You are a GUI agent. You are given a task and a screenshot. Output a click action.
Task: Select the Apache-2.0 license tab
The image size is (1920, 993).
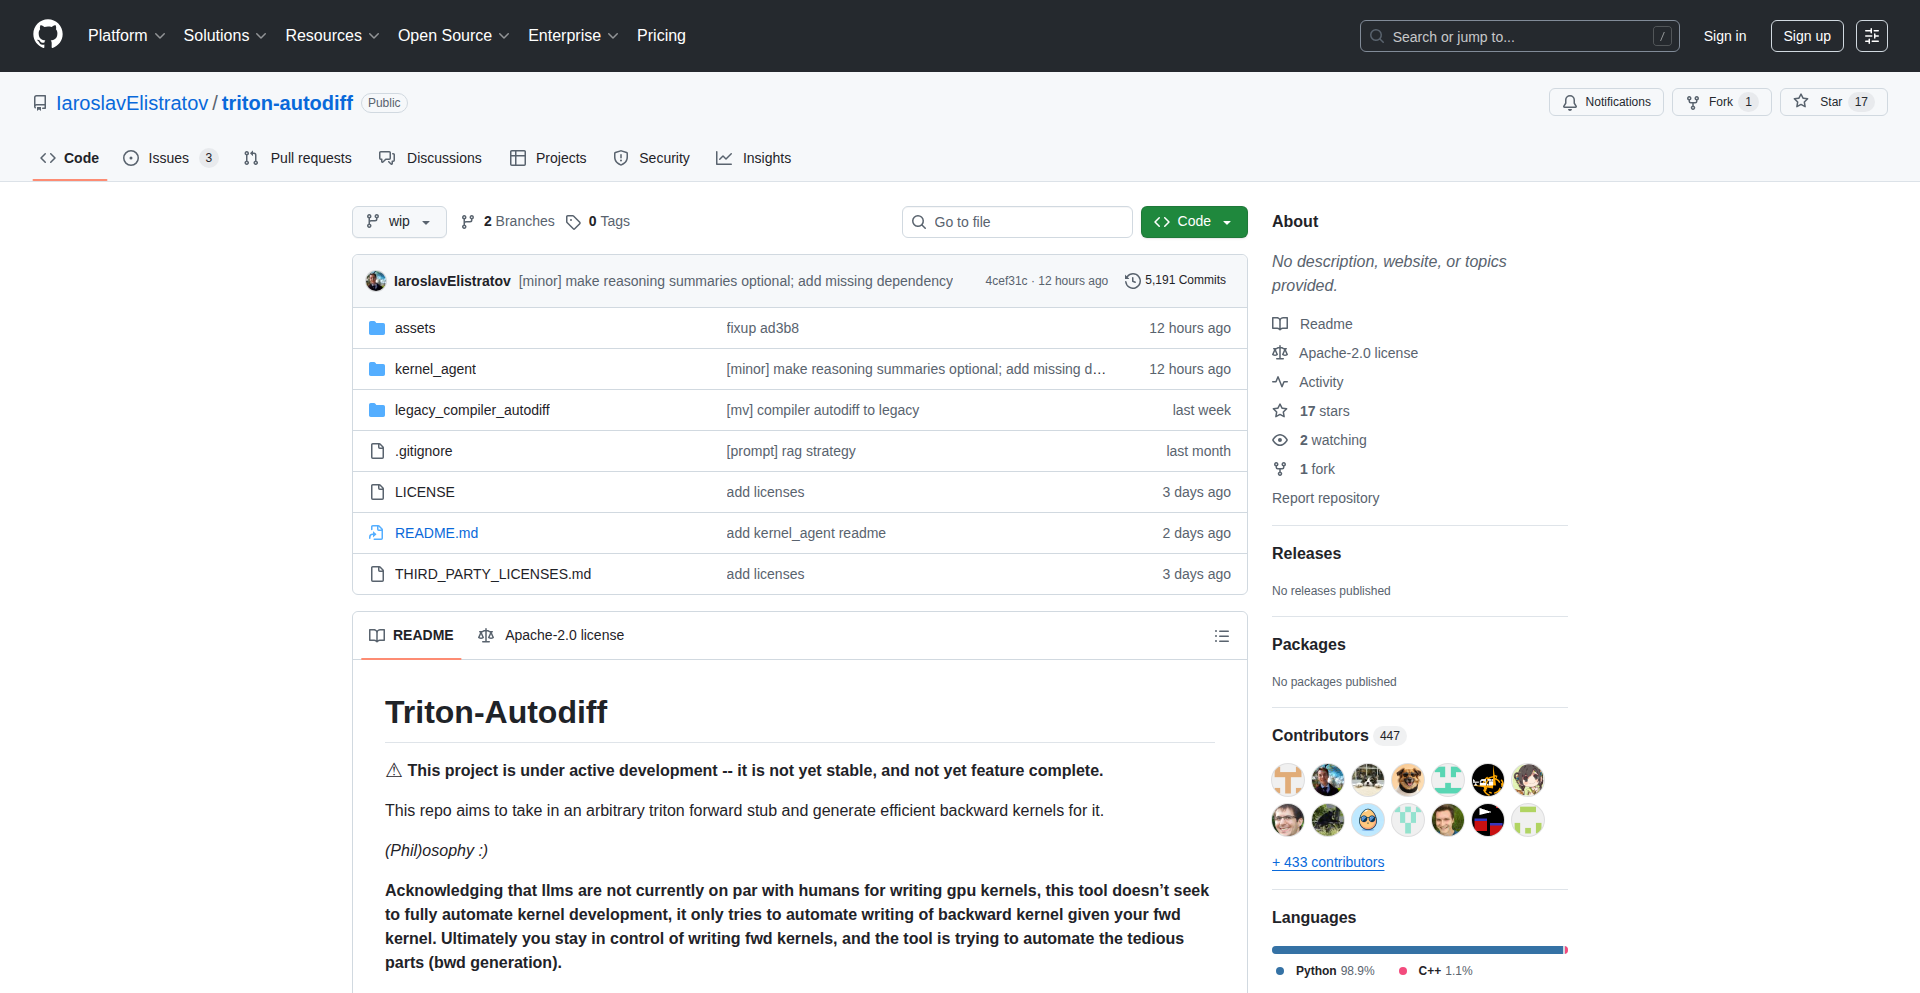(x=551, y=636)
